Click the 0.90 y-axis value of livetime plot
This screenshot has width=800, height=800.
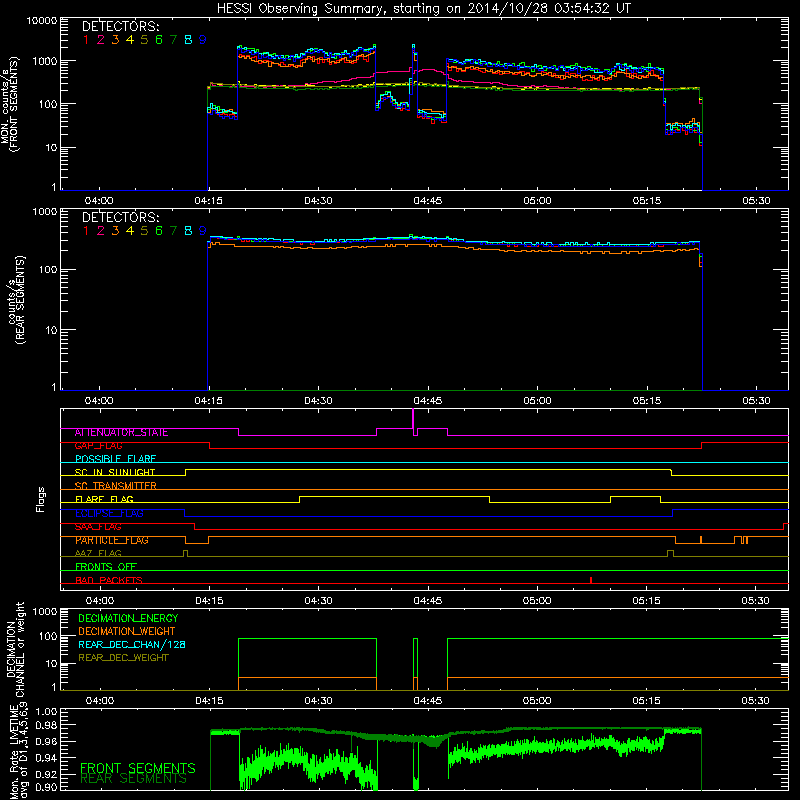(x=46, y=787)
